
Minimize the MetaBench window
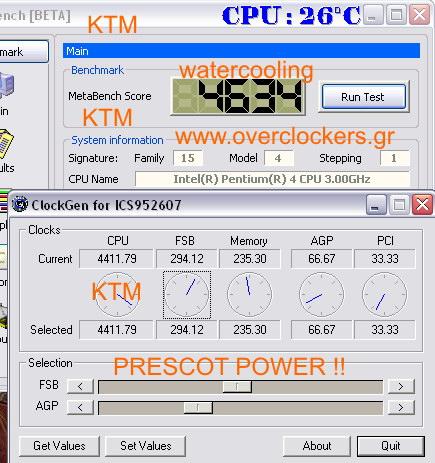pos(373,15)
